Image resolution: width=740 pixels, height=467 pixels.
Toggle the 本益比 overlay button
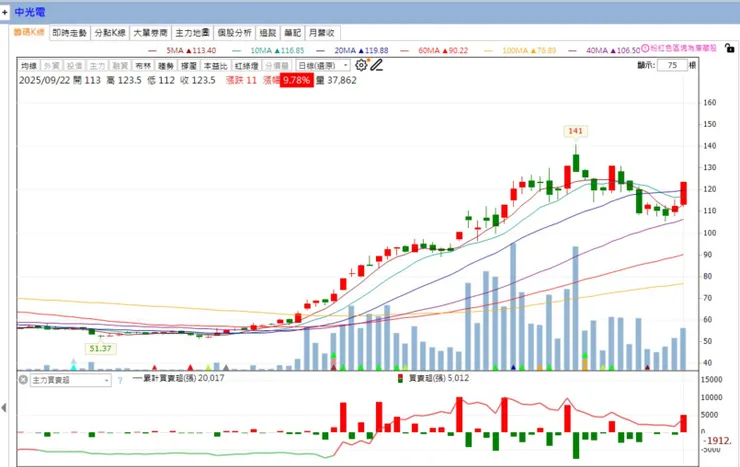tap(216, 66)
